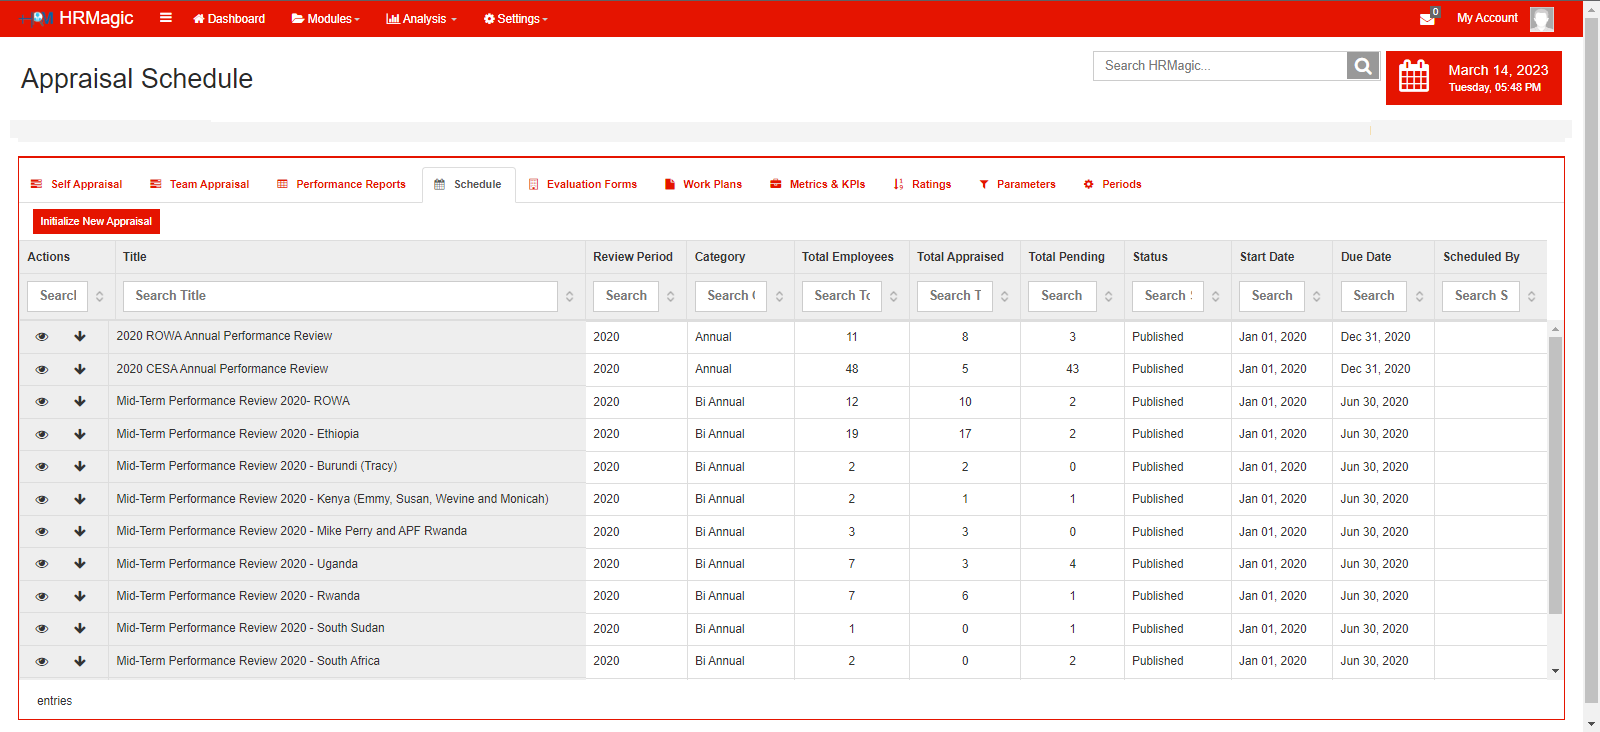View Mid-Term South Sudan review eye icon

[42, 629]
